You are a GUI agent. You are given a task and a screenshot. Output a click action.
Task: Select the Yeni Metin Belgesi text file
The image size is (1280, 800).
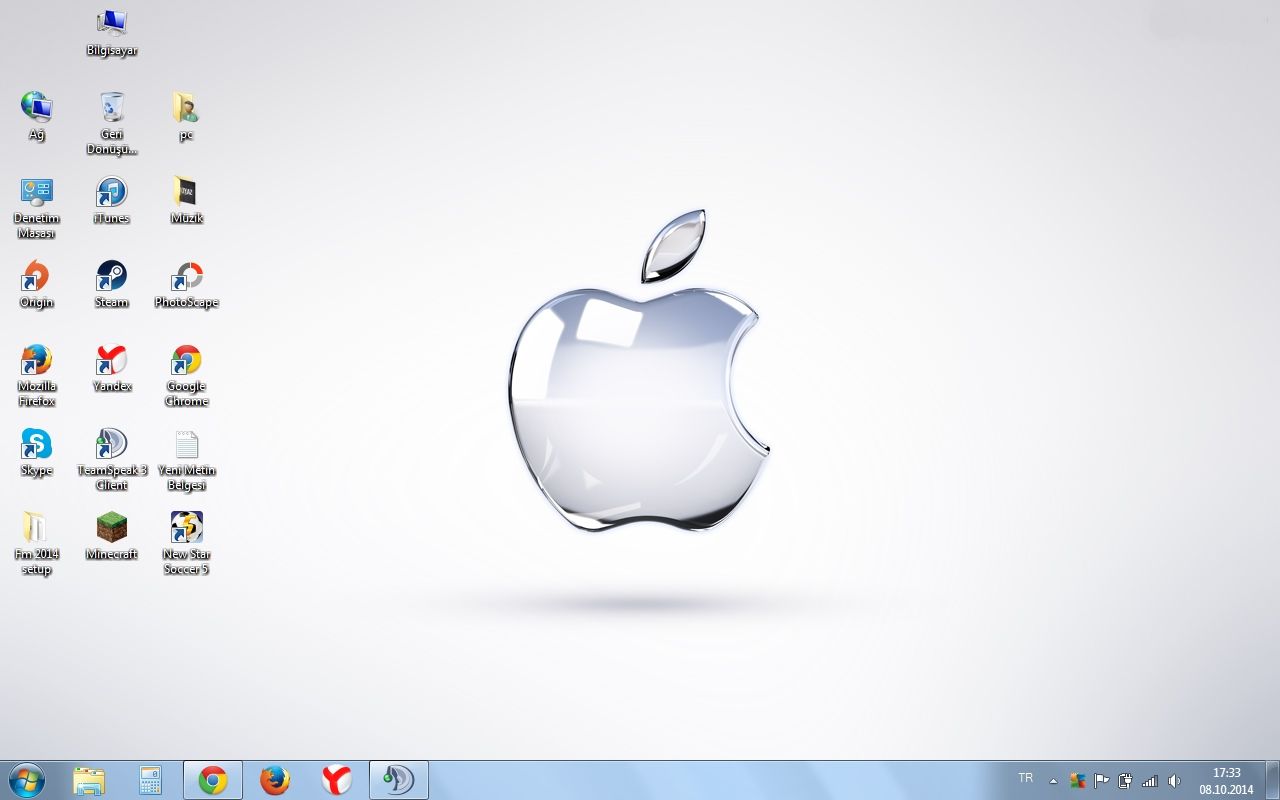point(186,460)
